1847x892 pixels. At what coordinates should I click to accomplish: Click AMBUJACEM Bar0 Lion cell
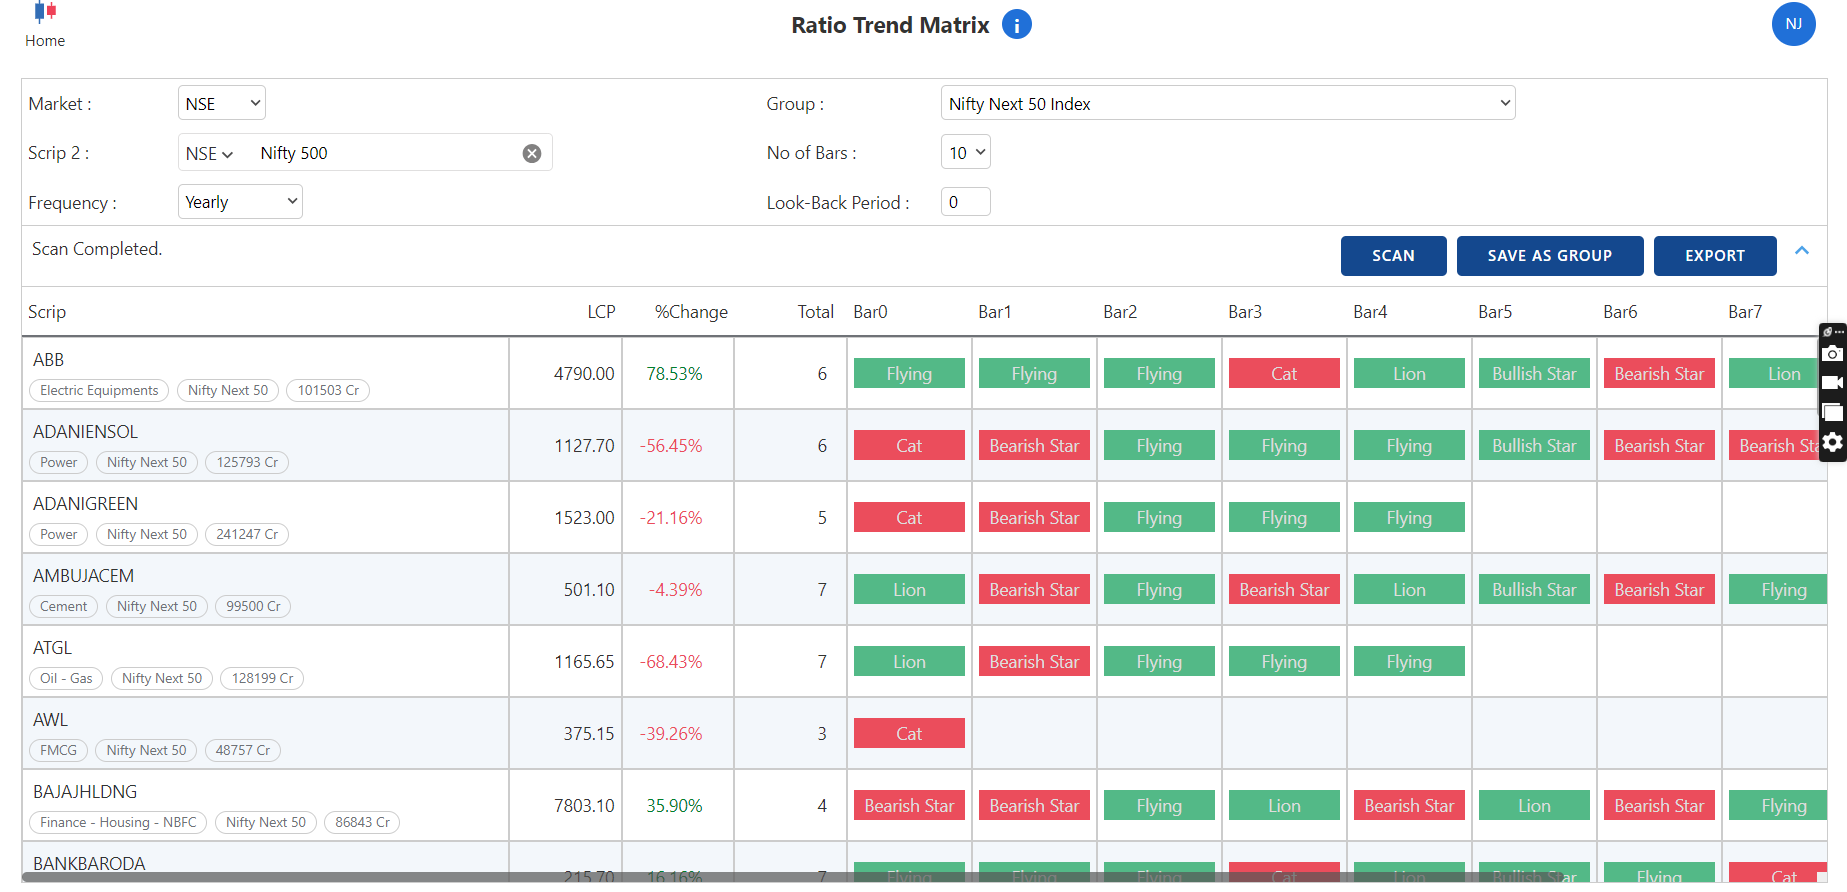pos(909,590)
